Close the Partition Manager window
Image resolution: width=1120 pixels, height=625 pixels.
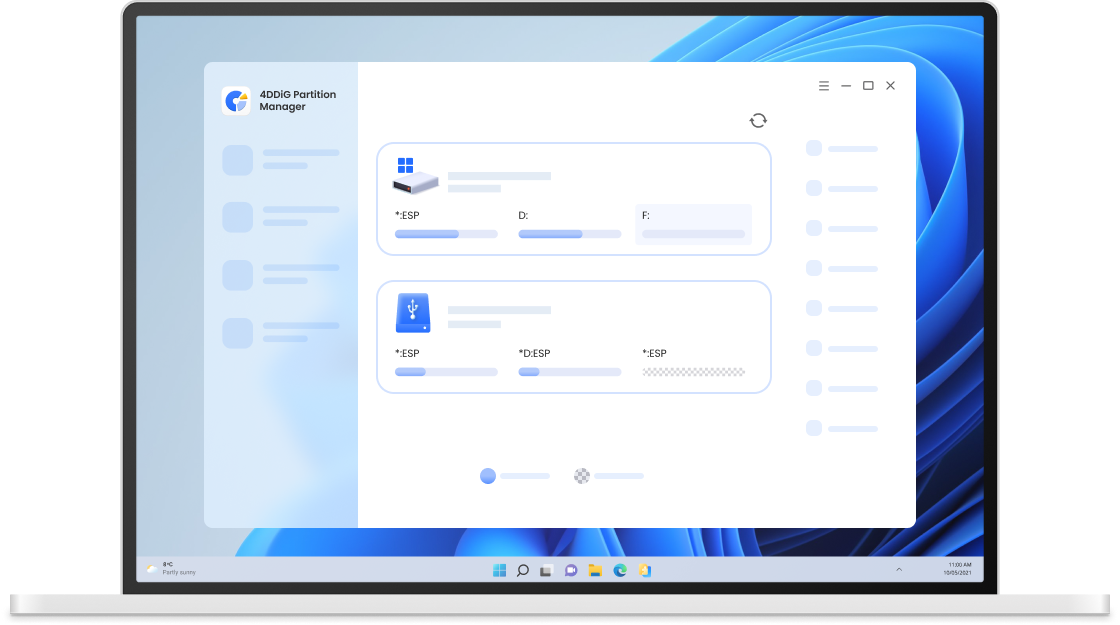(890, 86)
